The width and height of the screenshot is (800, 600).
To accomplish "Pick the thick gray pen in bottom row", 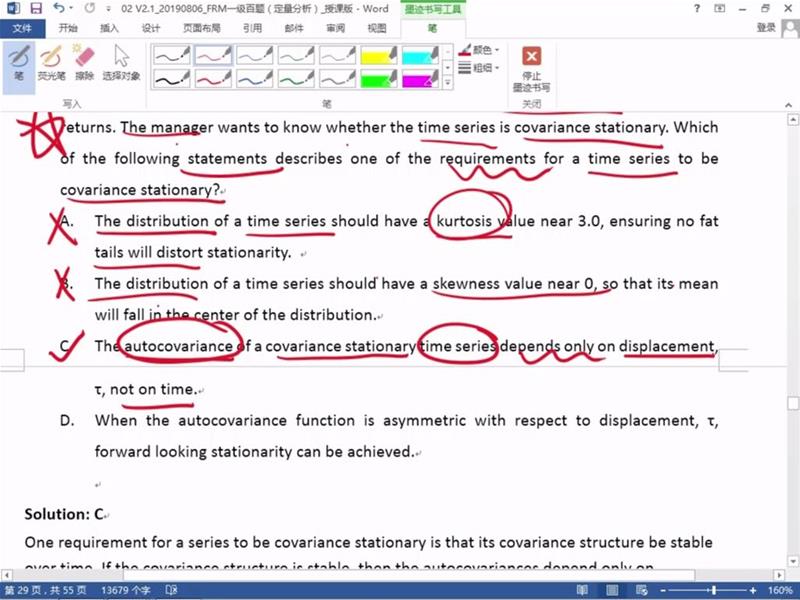I will (337, 78).
